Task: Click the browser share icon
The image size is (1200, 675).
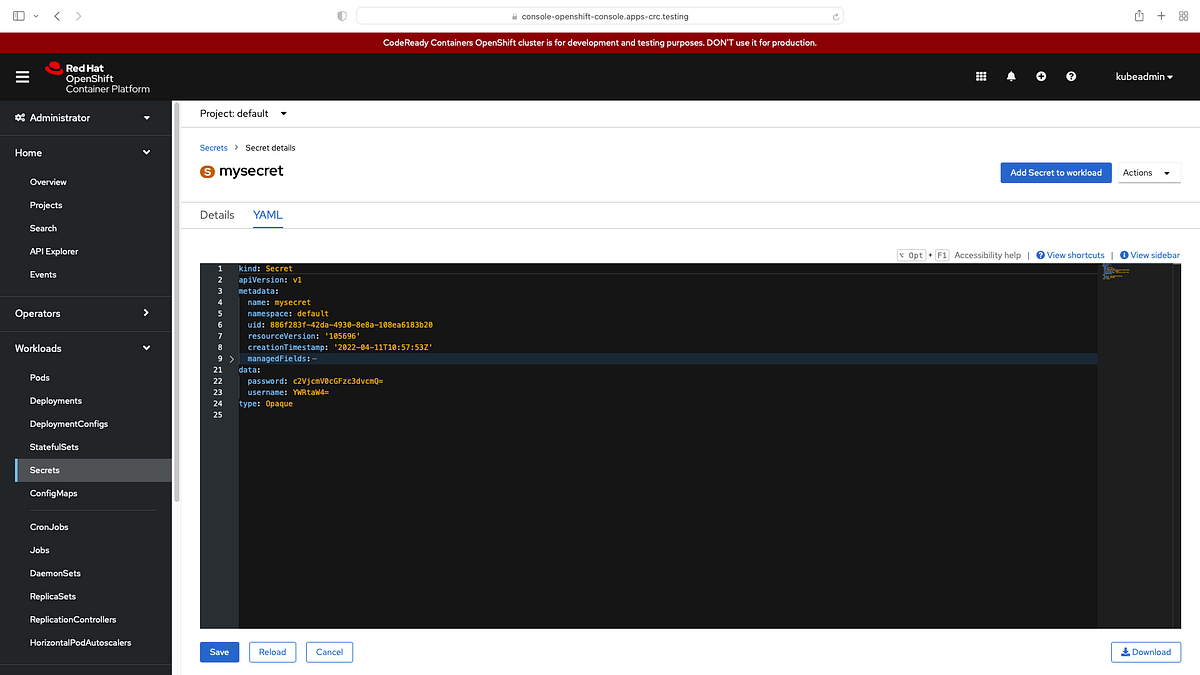Action: pyautogui.click(x=1138, y=16)
